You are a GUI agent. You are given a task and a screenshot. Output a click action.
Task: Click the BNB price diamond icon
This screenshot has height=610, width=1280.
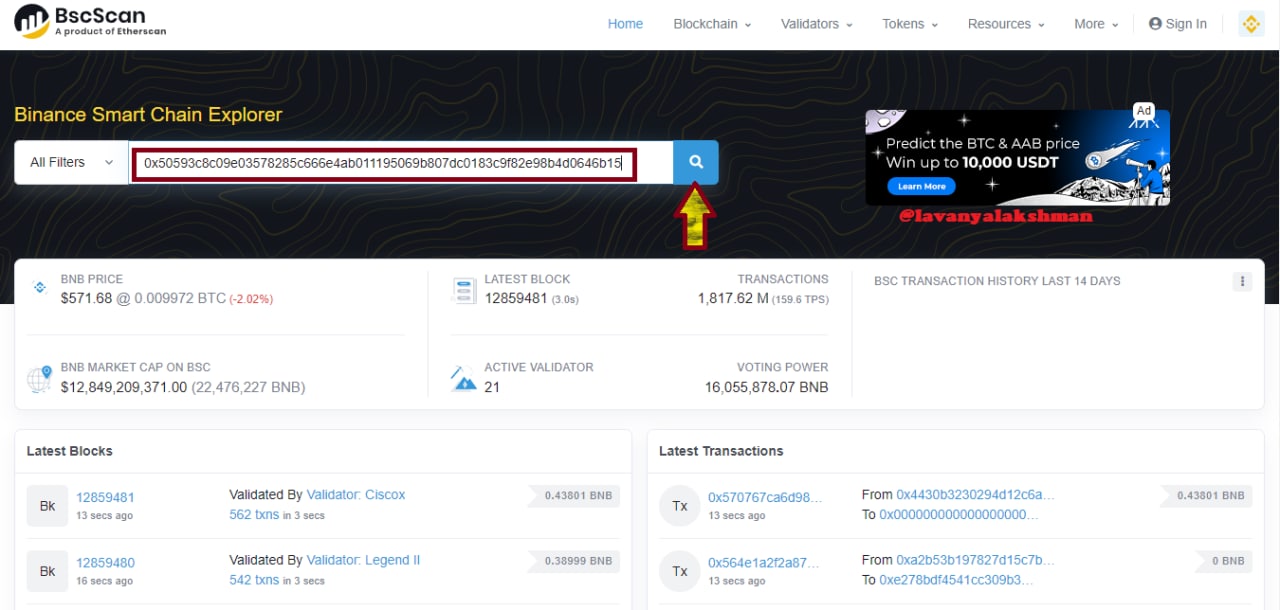click(x=40, y=287)
